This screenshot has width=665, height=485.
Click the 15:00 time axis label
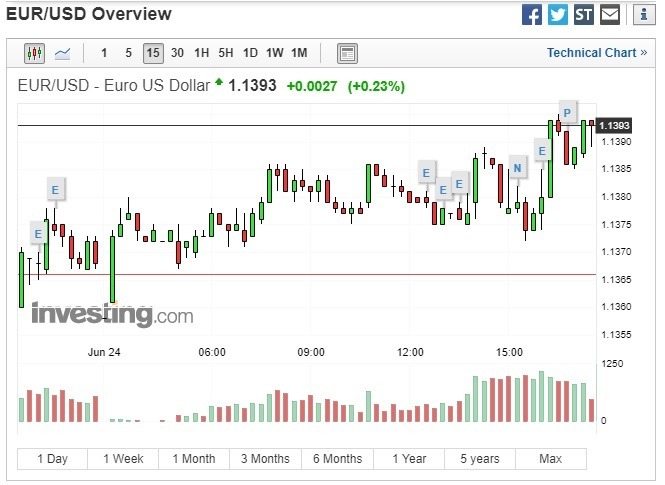(509, 352)
